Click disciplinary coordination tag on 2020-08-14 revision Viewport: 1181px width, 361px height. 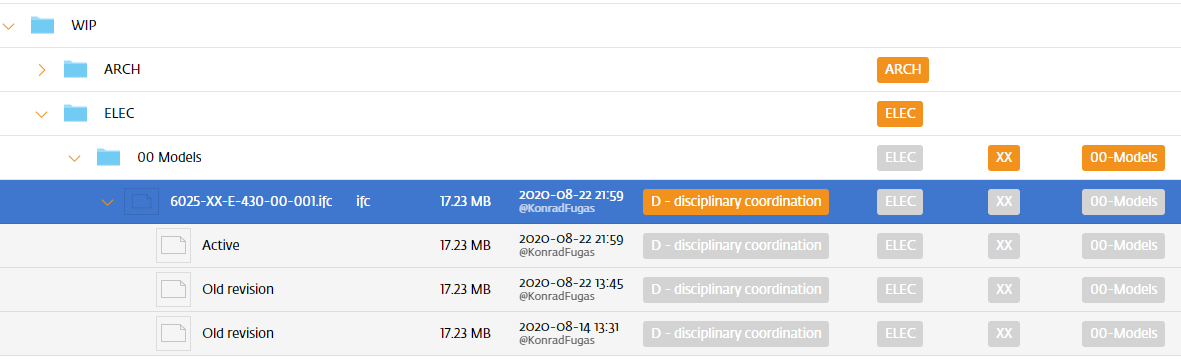click(x=735, y=333)
